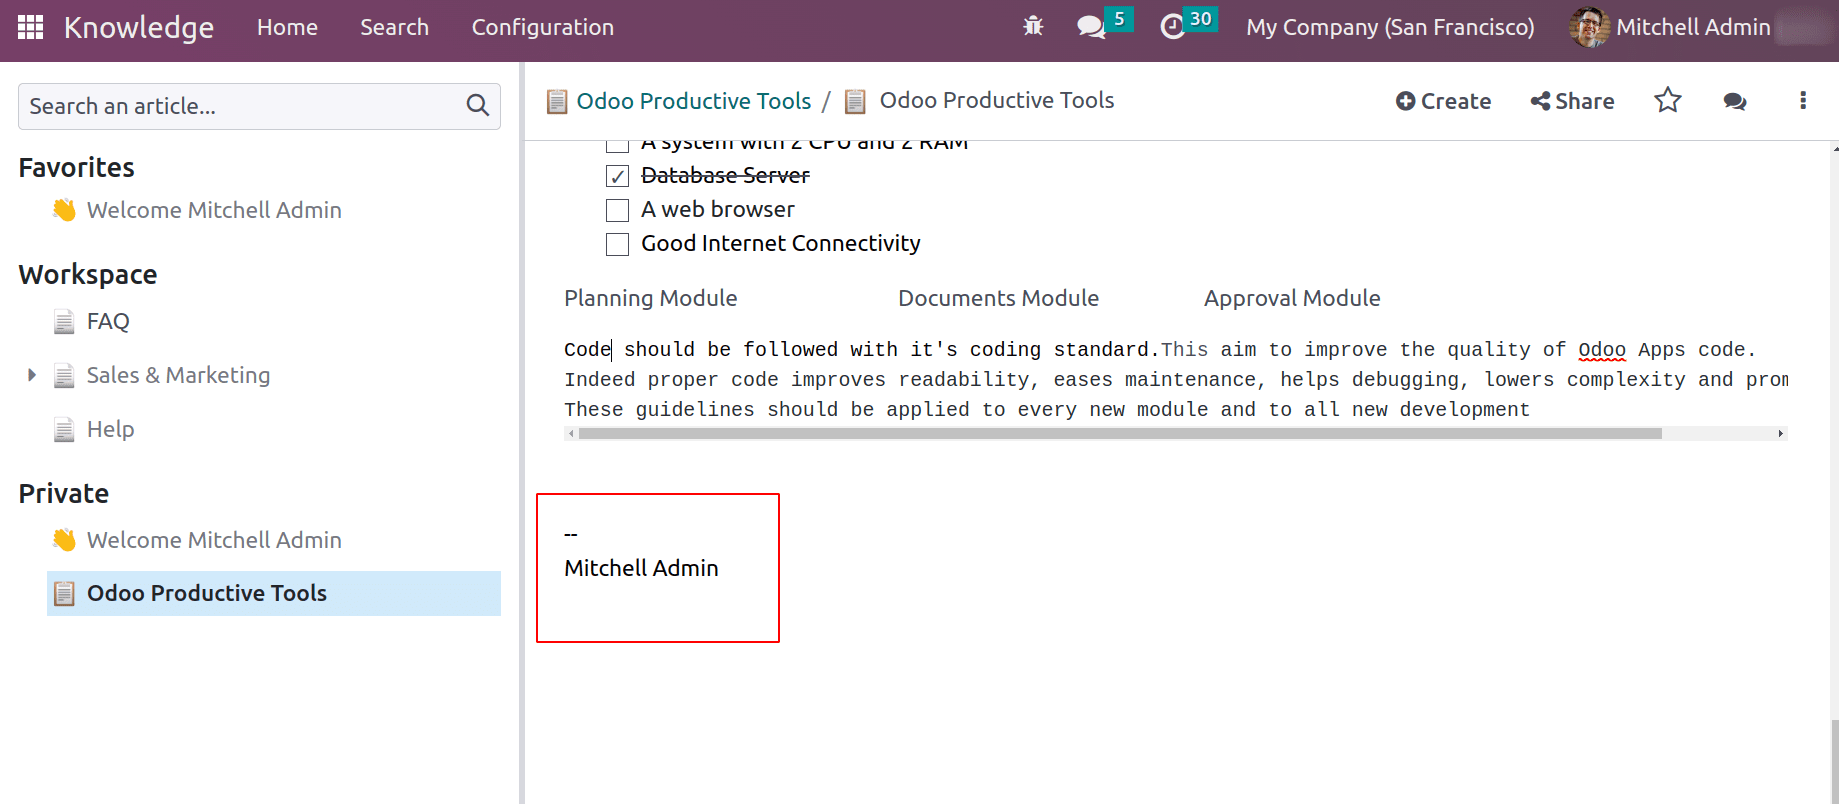
Task: Open the FAQ article
Action: (108, 321)
